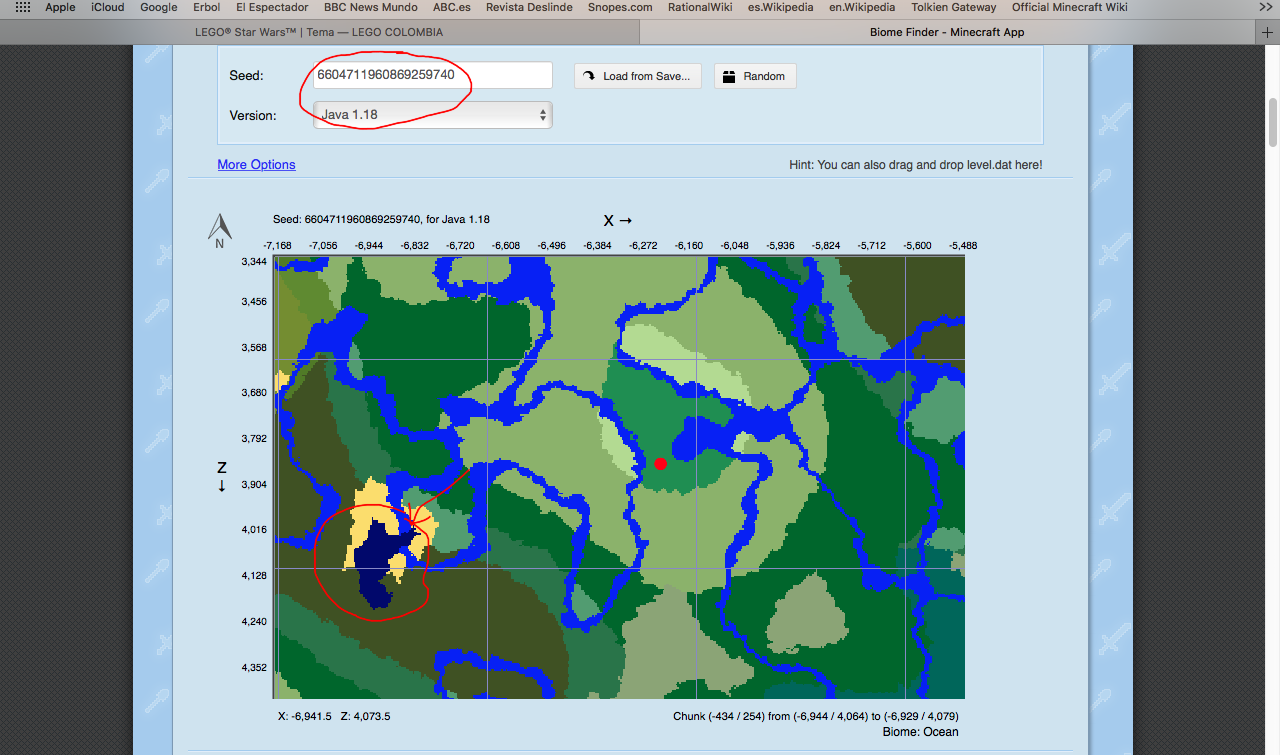Image resolution: width=1280 pixels, height=755 pixels.
Task: Open a new tab with plus button
Action: tap(1269, 32)
